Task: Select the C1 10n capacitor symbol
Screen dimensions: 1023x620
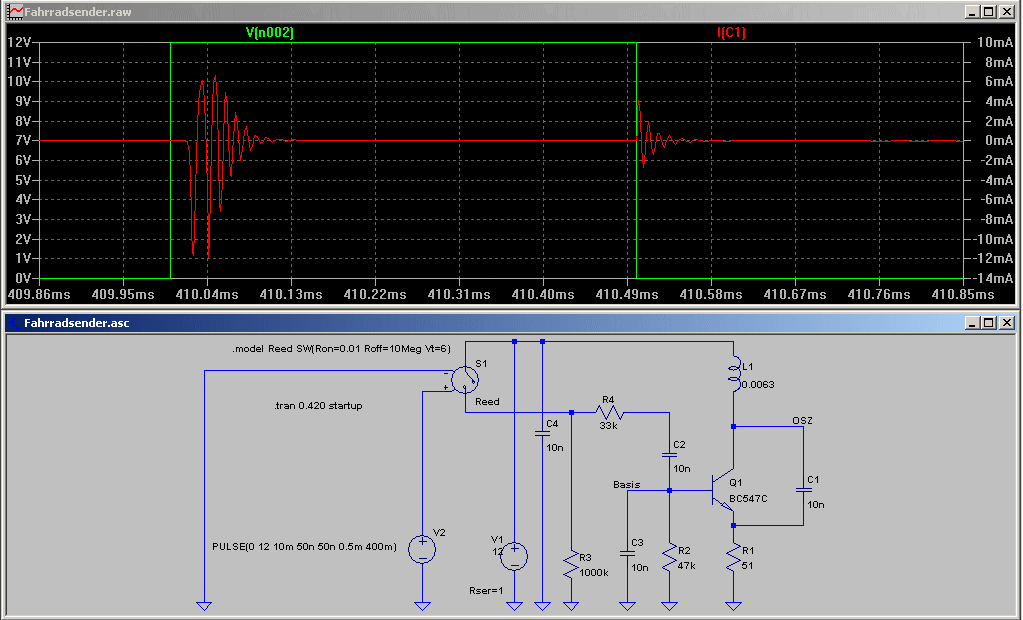Action: point(803,489)
